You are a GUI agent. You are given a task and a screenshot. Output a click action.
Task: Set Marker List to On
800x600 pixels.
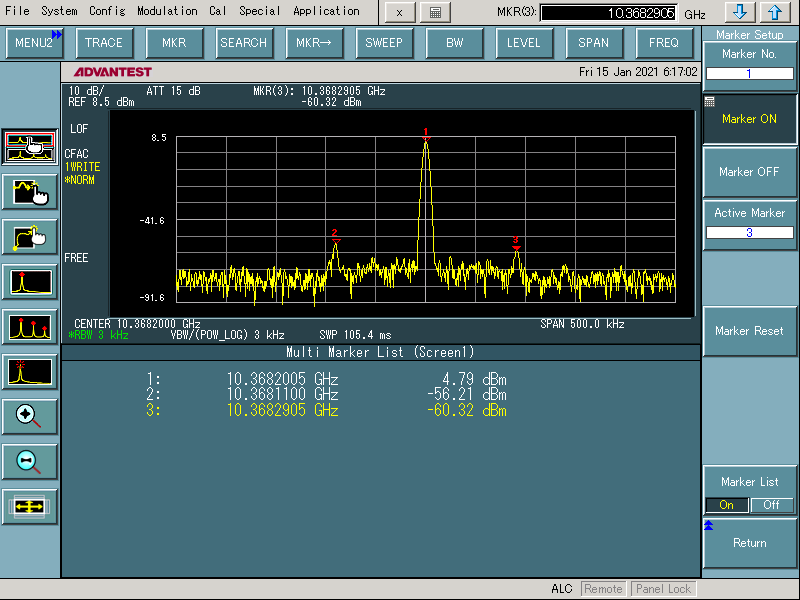tap(727, 505)
